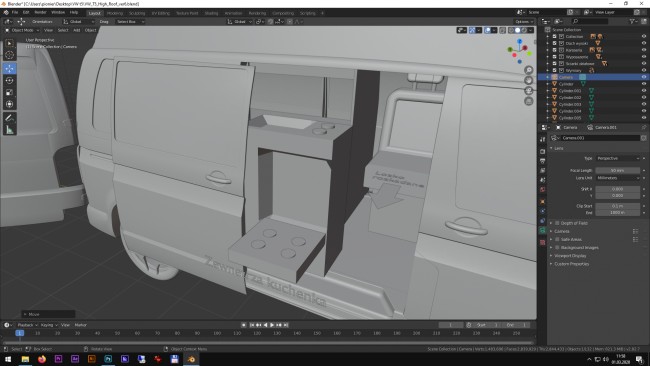Image resolution: width=650 pixels, height=366 pixels.
Task: Expand the Custom Properties panel
Action: [x=571, y=264]
